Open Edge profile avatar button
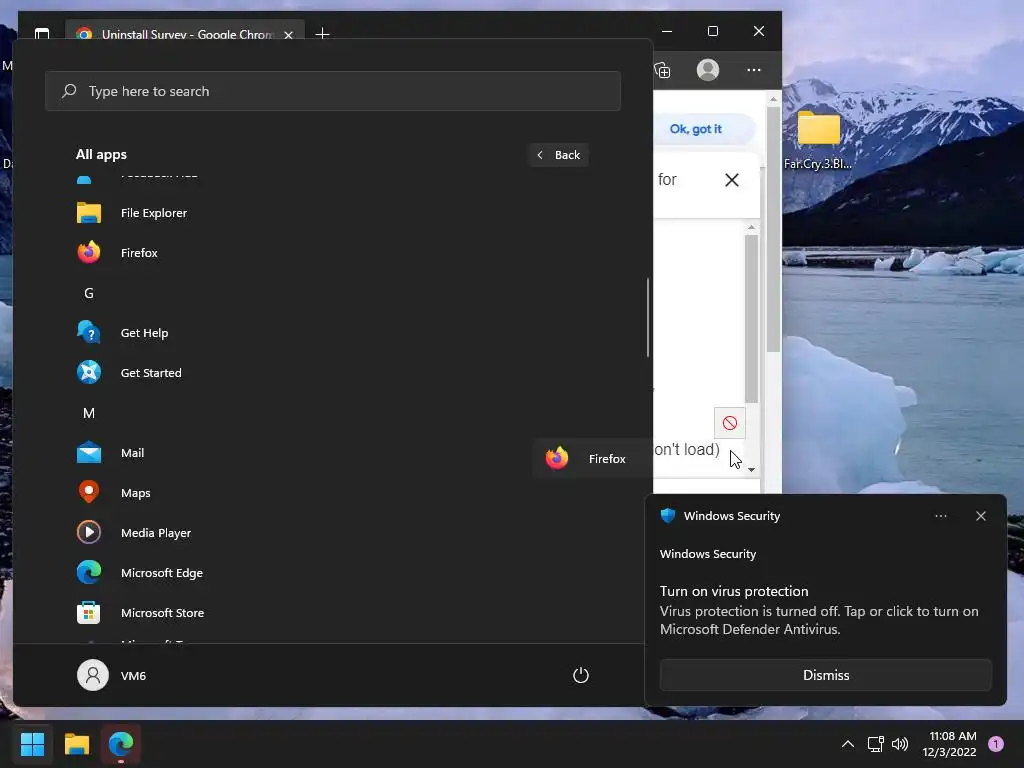The height and width of the screenshot is (768, 1024). click(x=707, y=70)
